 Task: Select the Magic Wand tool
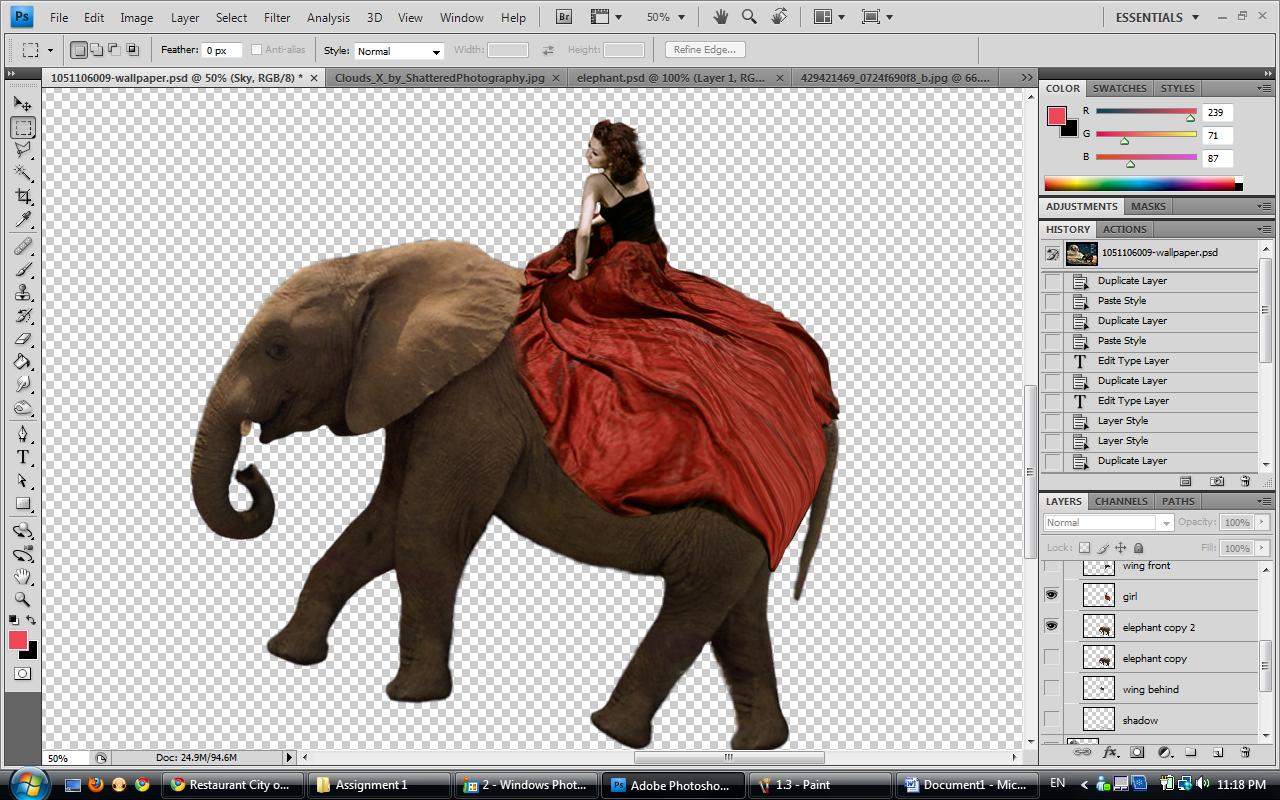[x=23, y=173]
